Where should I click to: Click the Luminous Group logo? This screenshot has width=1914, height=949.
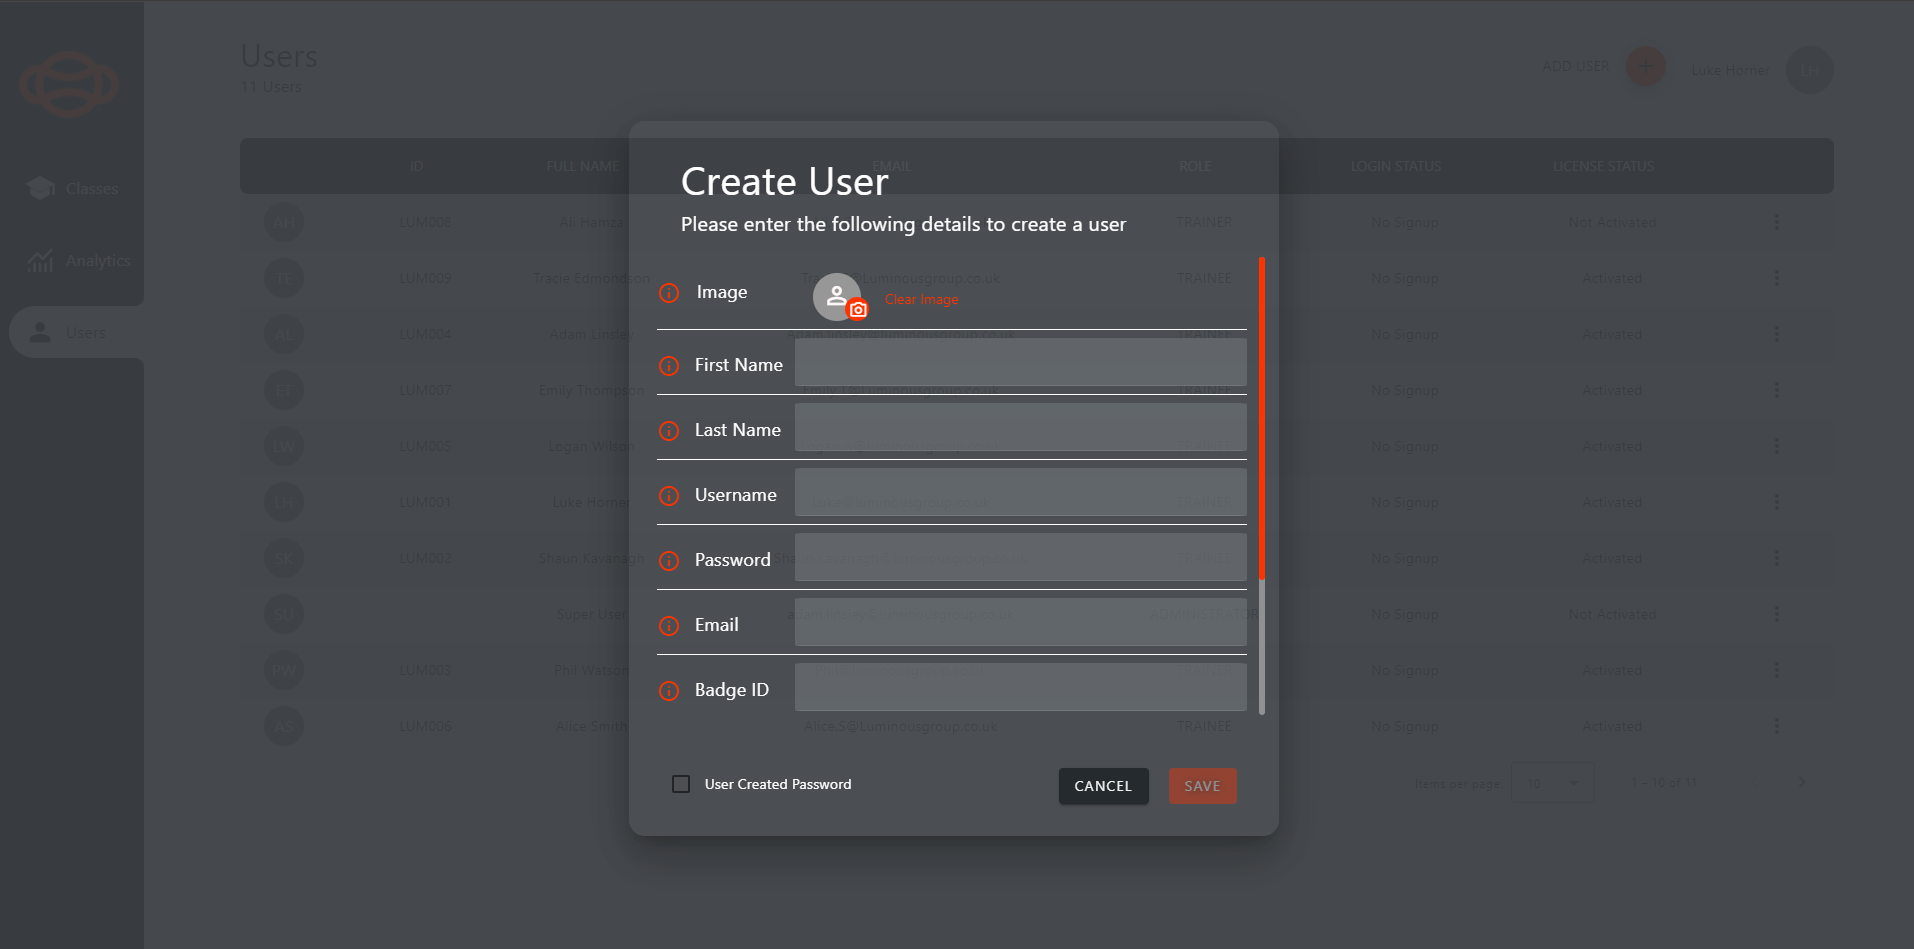(x=68, y=84)
